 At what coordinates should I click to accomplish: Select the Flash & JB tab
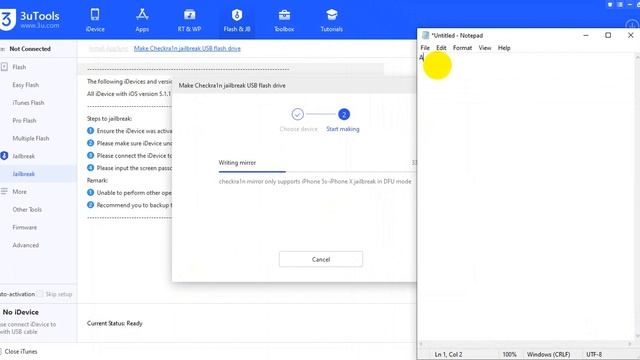[x=237, y=20]
